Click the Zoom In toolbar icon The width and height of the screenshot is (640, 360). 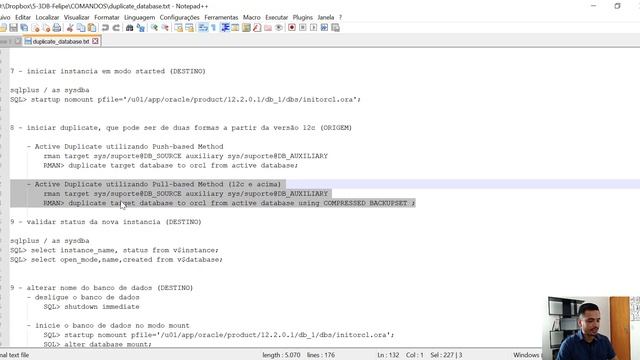click(154, 28)
